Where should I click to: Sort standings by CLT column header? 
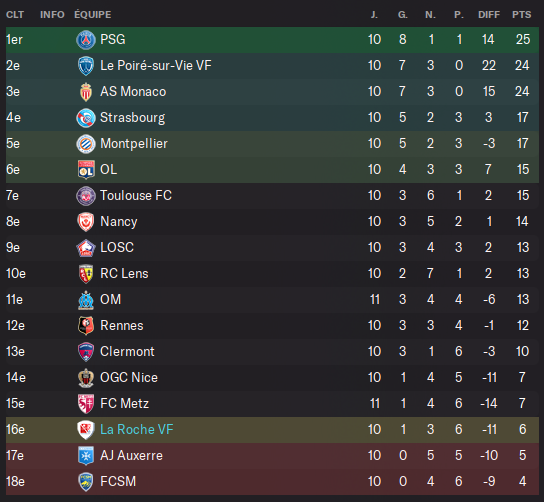(15, 15)
